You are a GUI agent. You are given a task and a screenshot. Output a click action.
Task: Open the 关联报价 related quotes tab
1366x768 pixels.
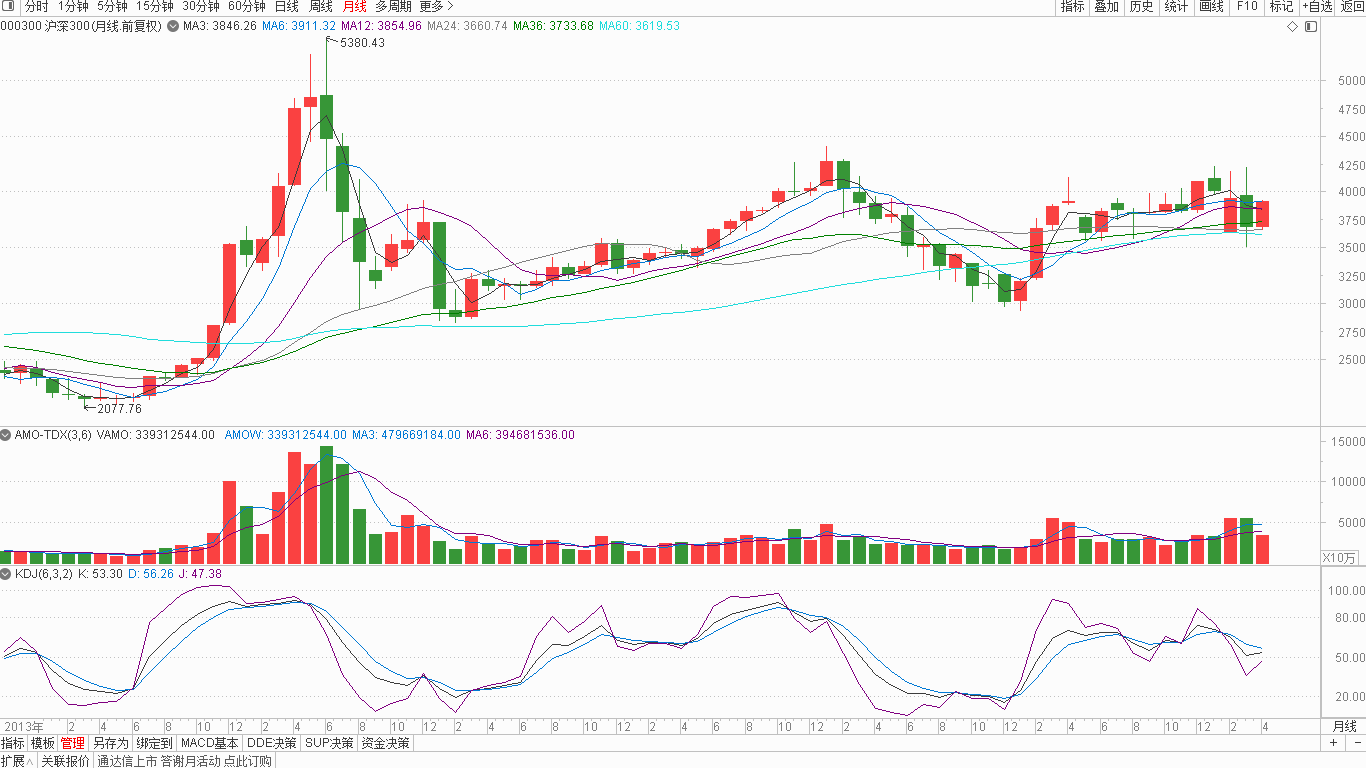66,761
